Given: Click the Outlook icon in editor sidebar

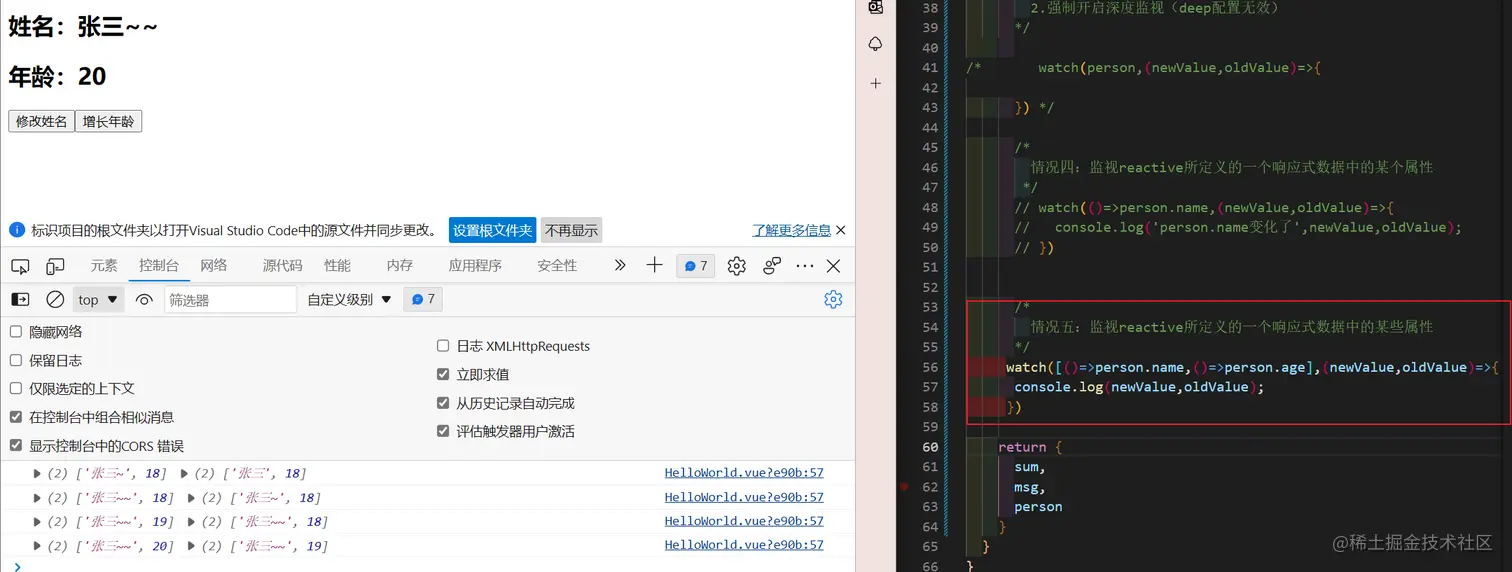Looking at the screenshot, I should [876, 6].
